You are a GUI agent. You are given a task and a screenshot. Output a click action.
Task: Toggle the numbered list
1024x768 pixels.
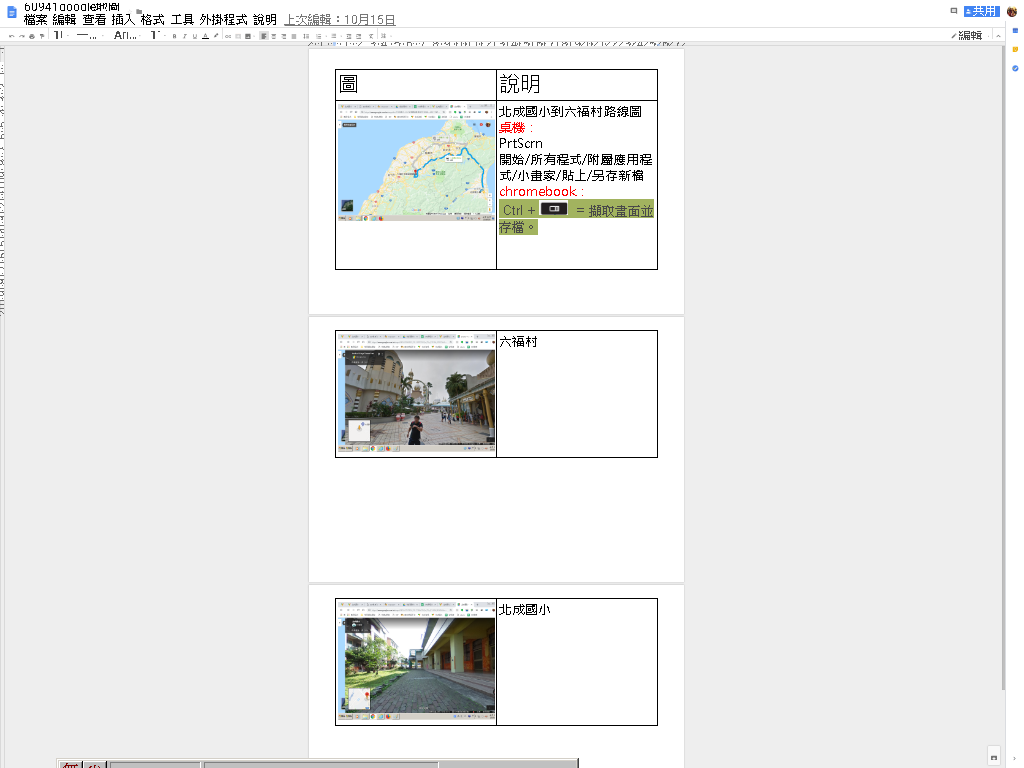[319, 36]
